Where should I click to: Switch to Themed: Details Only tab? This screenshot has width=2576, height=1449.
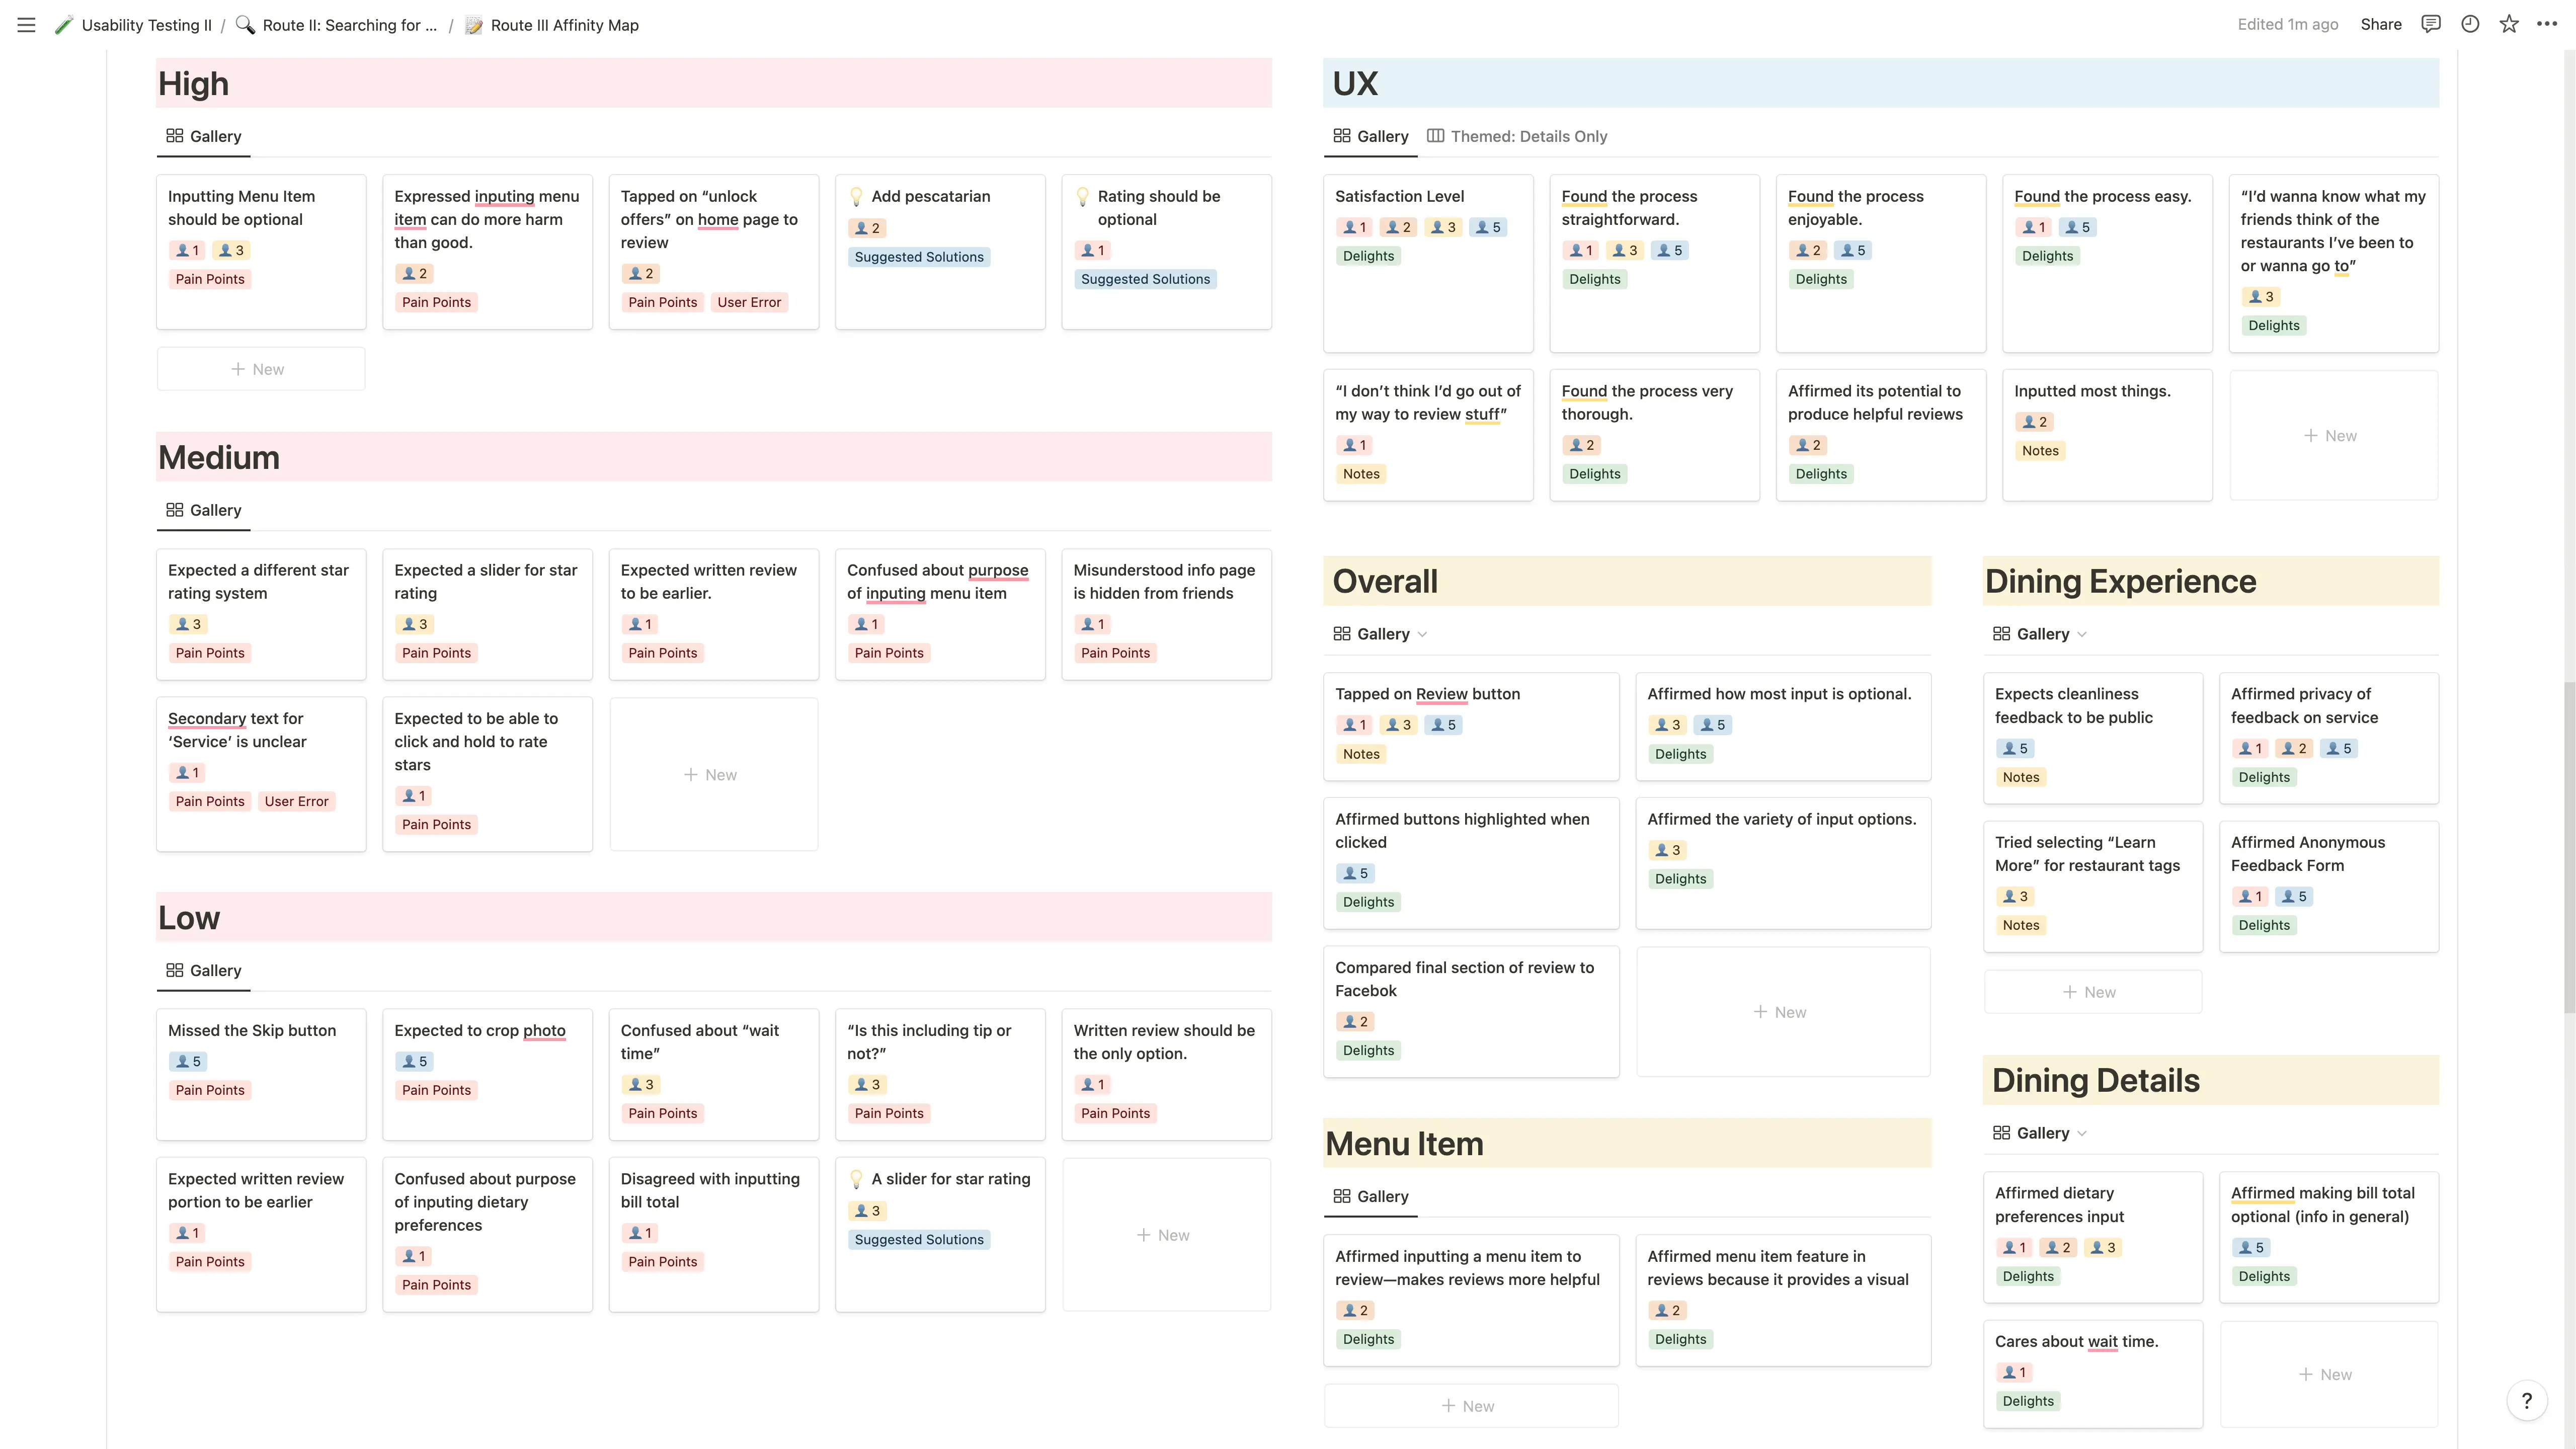(x=1517, y=136)
